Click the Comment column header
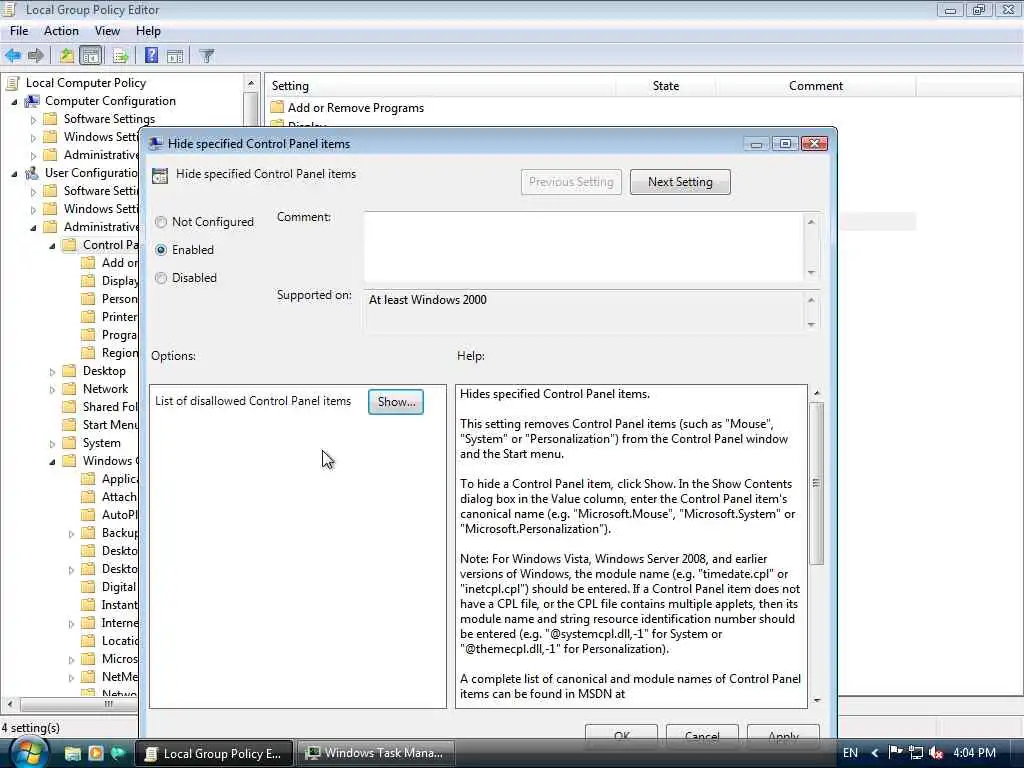This screenshot has height=768, width=1024. coord(816,86)
